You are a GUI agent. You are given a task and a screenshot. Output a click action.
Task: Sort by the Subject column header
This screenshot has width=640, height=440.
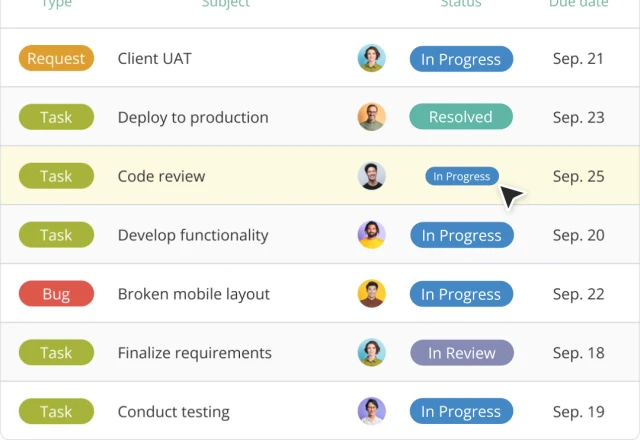[226, 4]
